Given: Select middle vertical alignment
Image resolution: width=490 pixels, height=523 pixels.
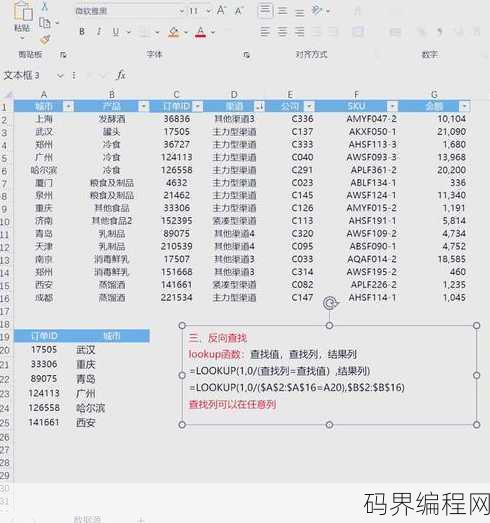Looking at the screenshot, I should pos(282,11).
